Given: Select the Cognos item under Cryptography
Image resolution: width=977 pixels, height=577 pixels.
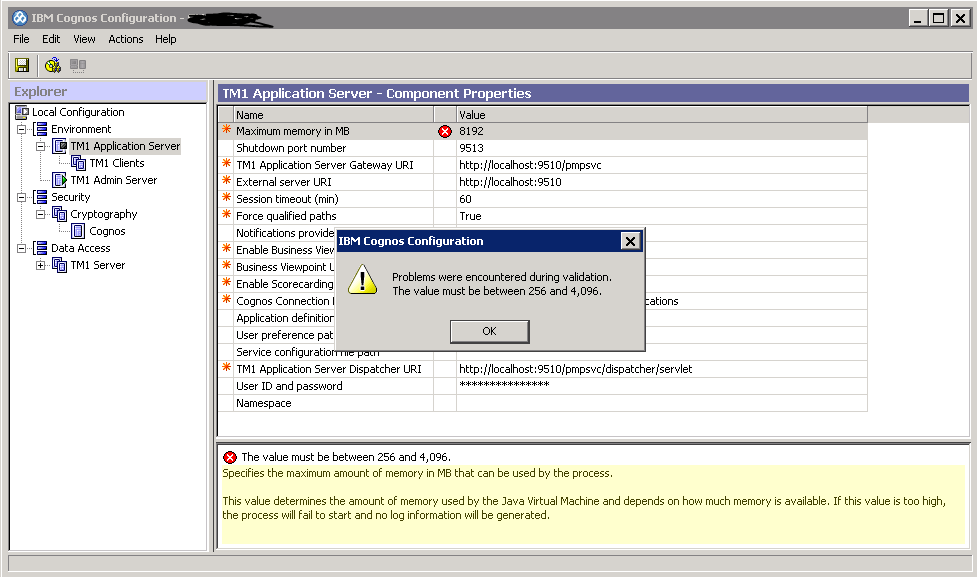Looking at the screenshot, I should point(107,231).
